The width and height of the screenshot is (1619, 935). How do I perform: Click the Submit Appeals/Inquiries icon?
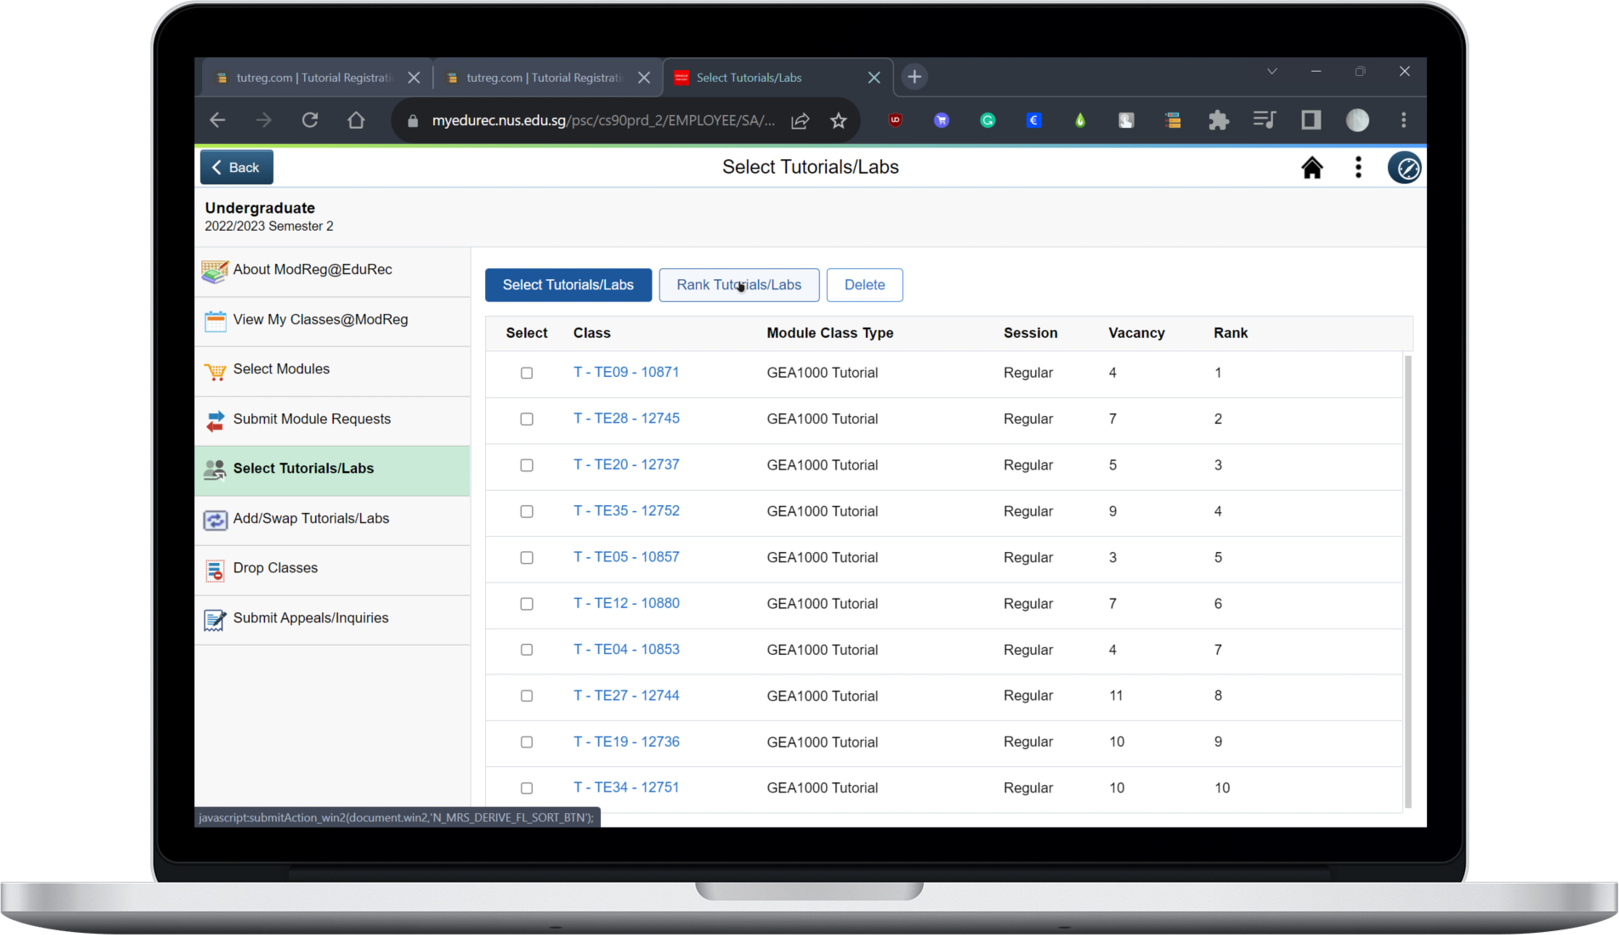pyautogui.click(x=215, y=620)
